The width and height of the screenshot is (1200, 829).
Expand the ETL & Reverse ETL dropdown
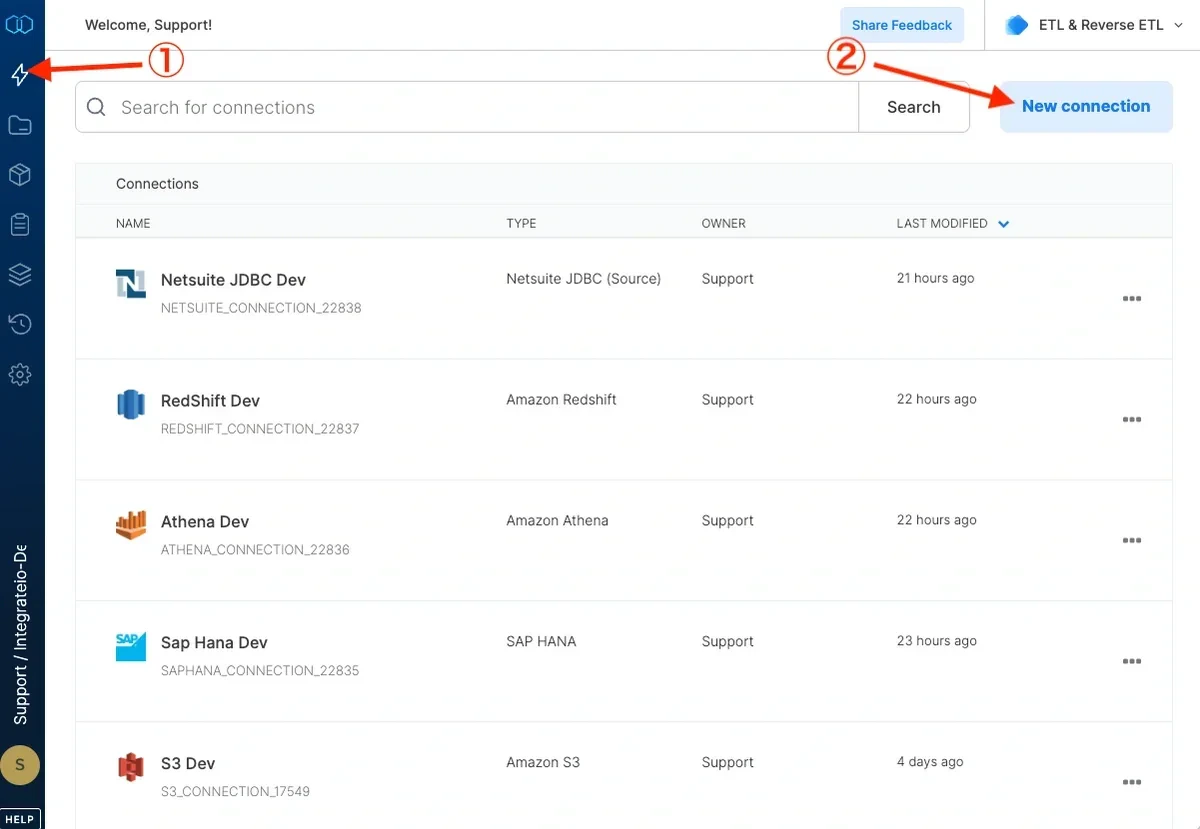click(1177, 26)
